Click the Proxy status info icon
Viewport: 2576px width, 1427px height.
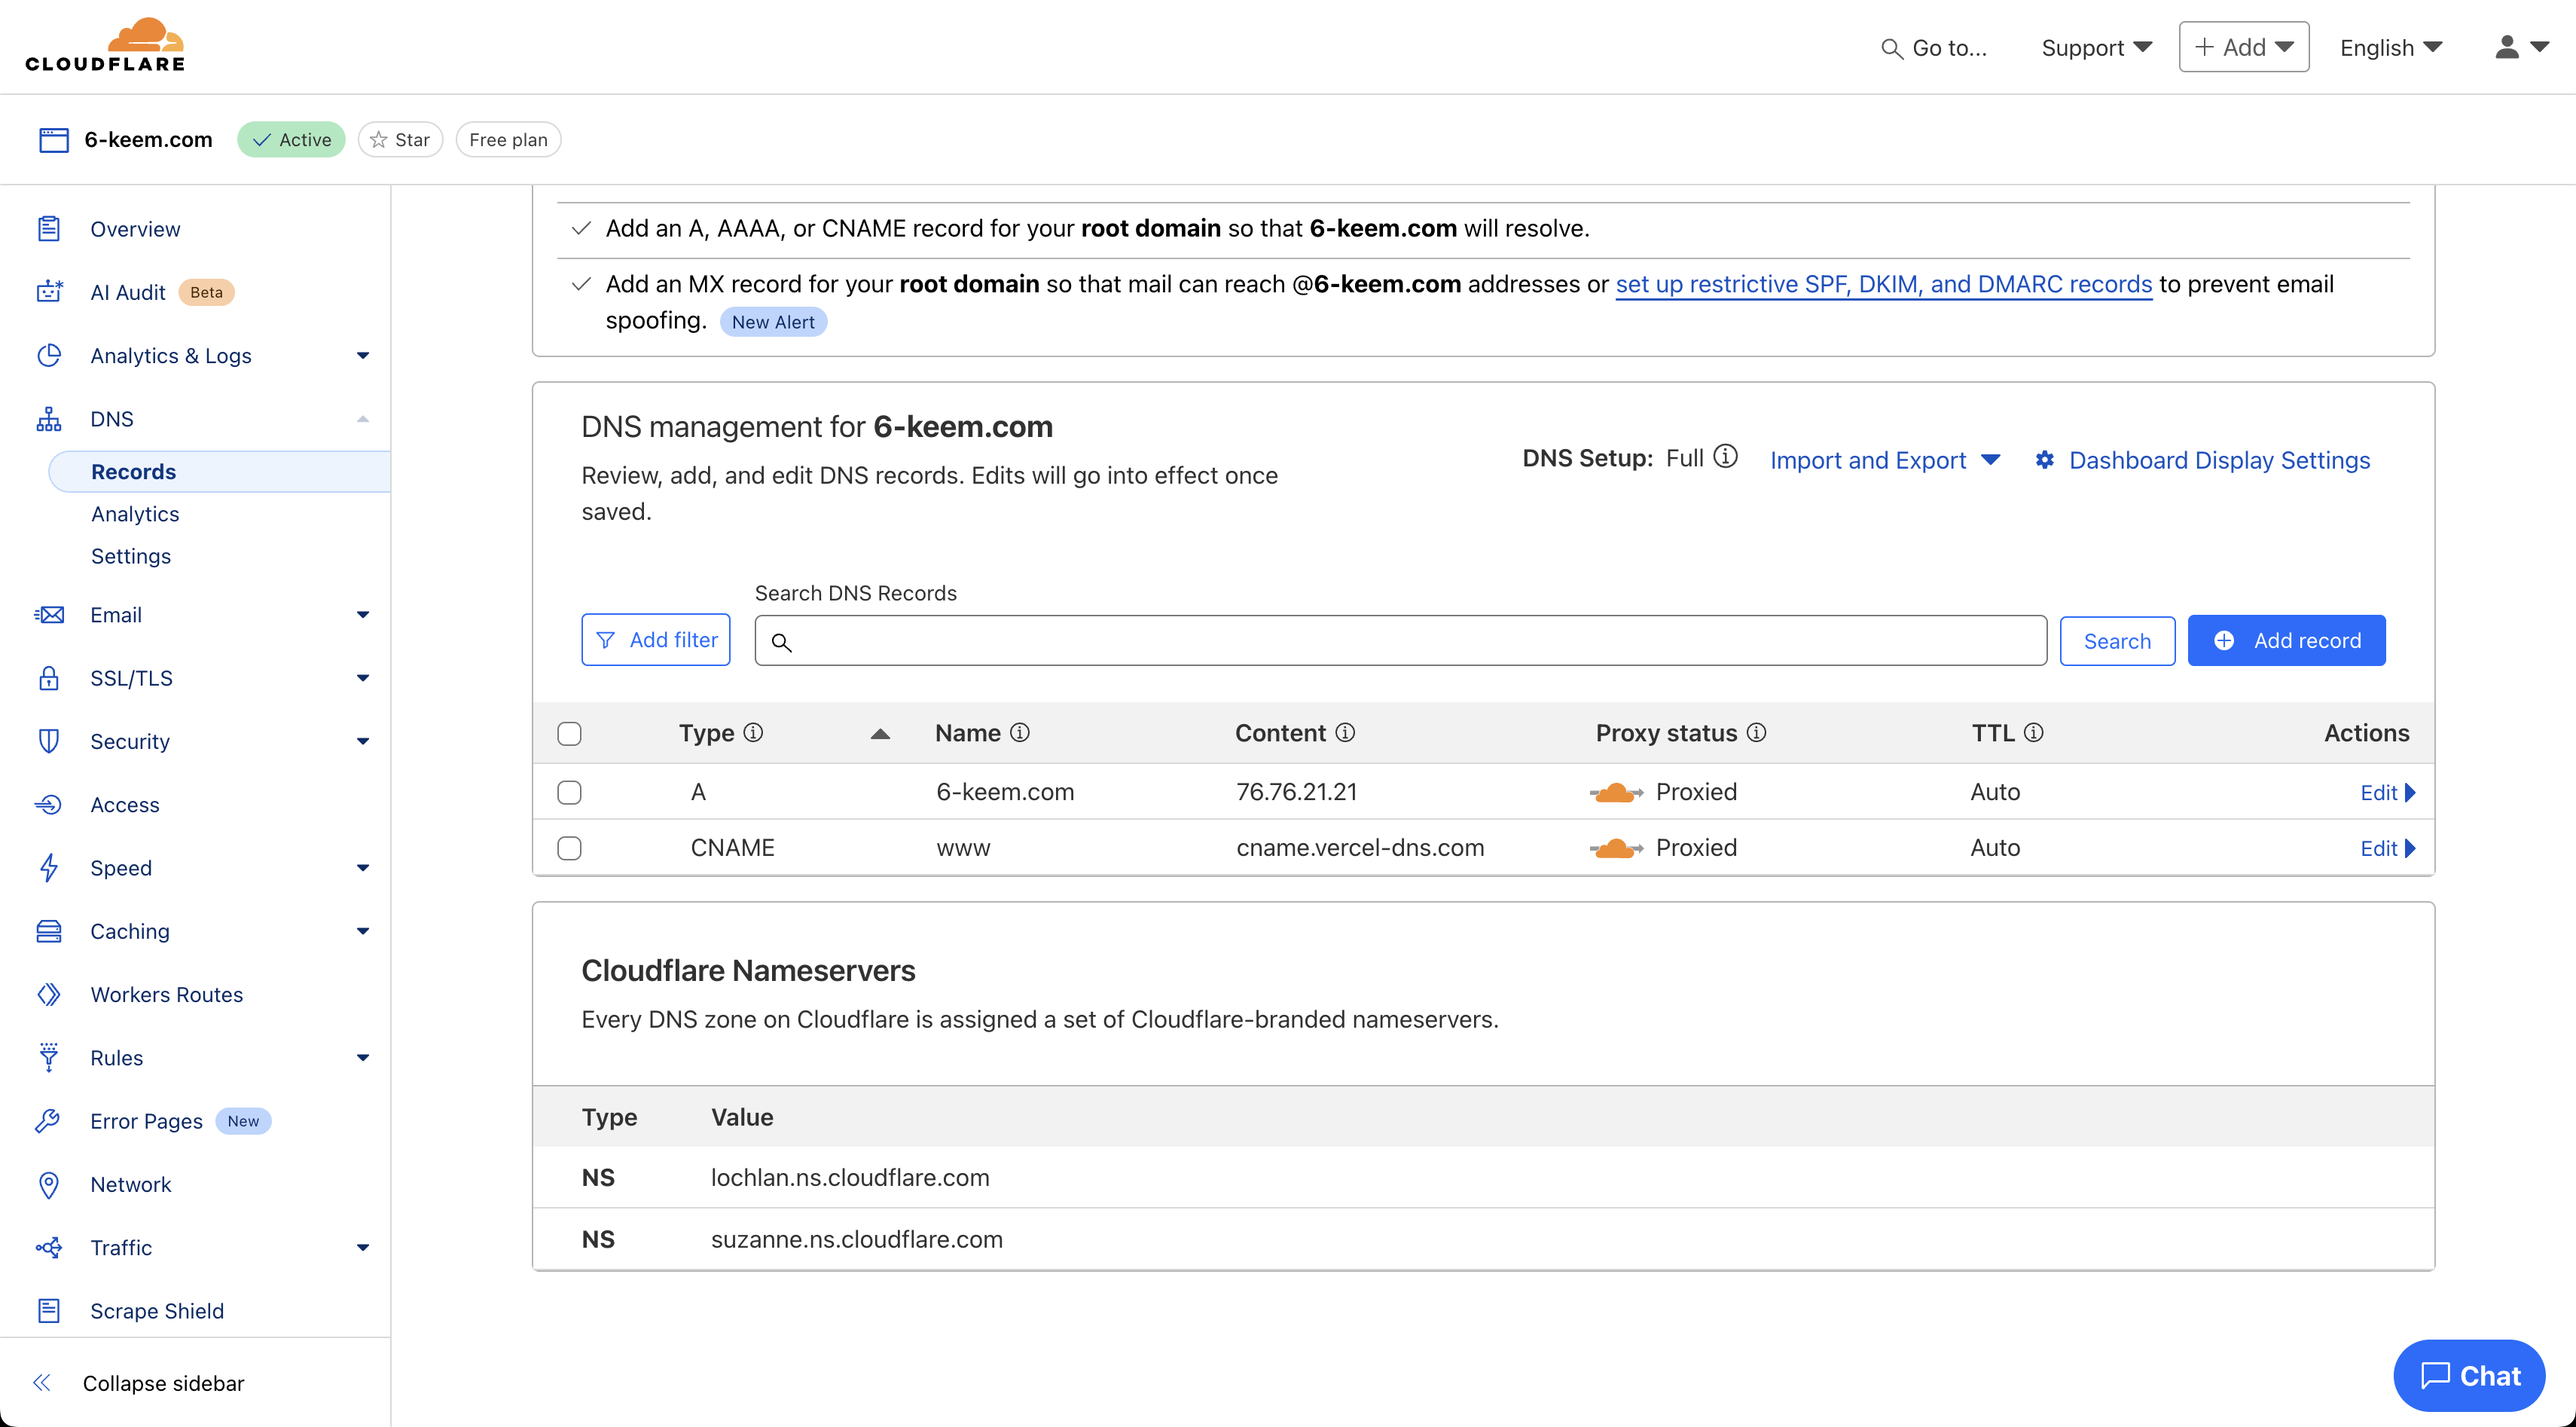click(x=1757, y=733)
